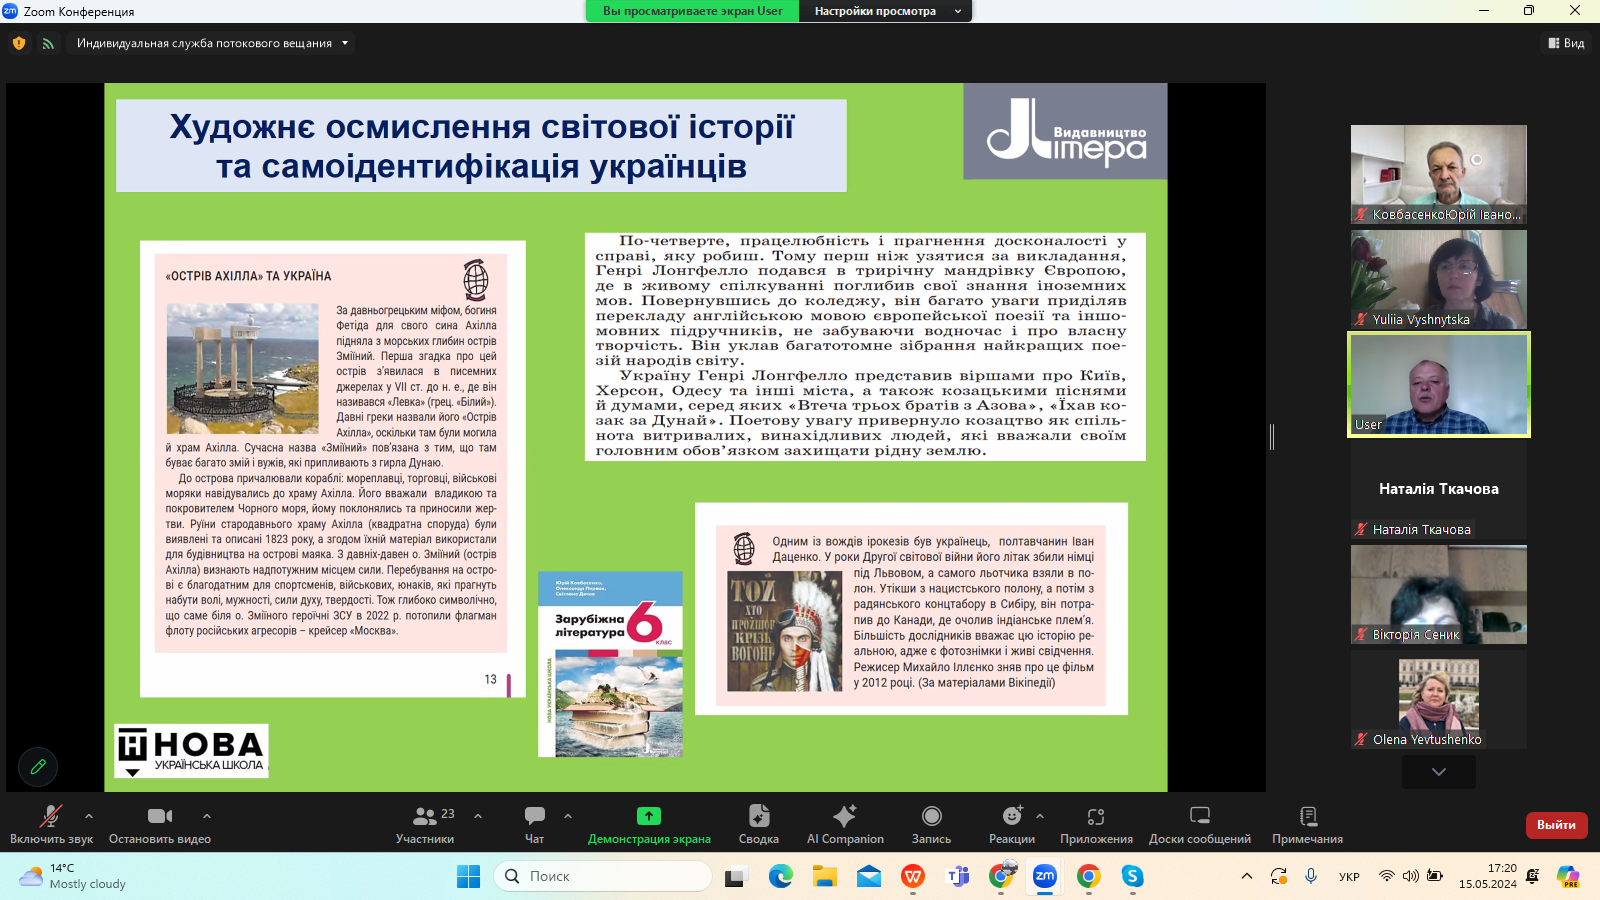The image size is (1600, 900).
Task: Open the Участники participants panel
Action: point(425,825)
